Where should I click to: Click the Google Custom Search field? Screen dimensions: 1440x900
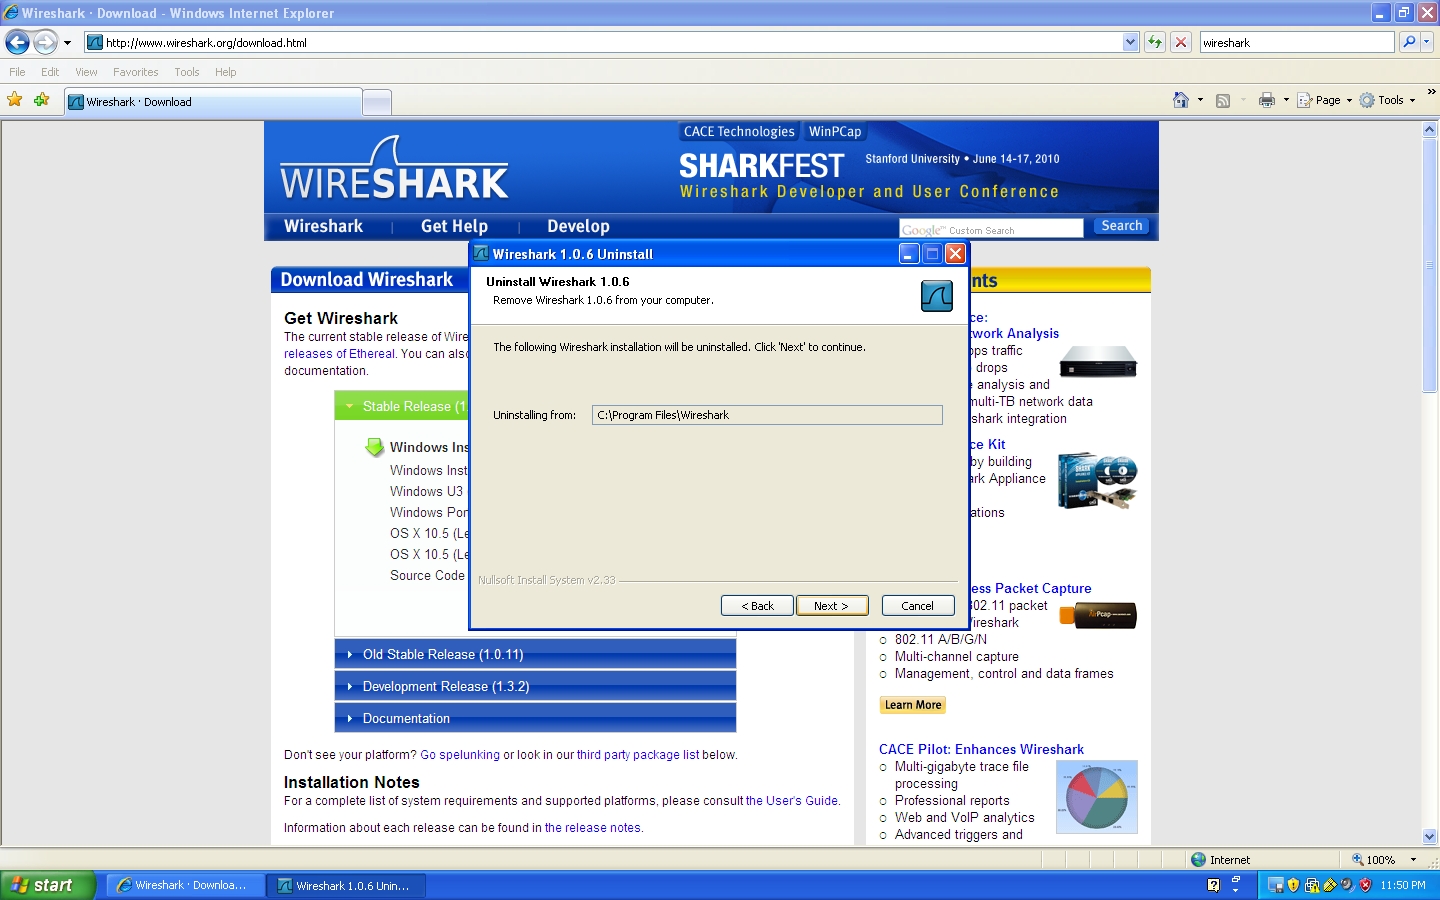pyautogui.click(x=991, y=229)
